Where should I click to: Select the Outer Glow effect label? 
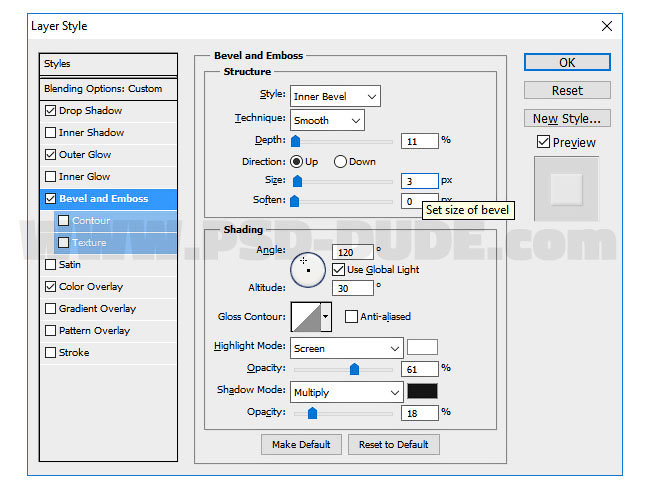[85, 155]
